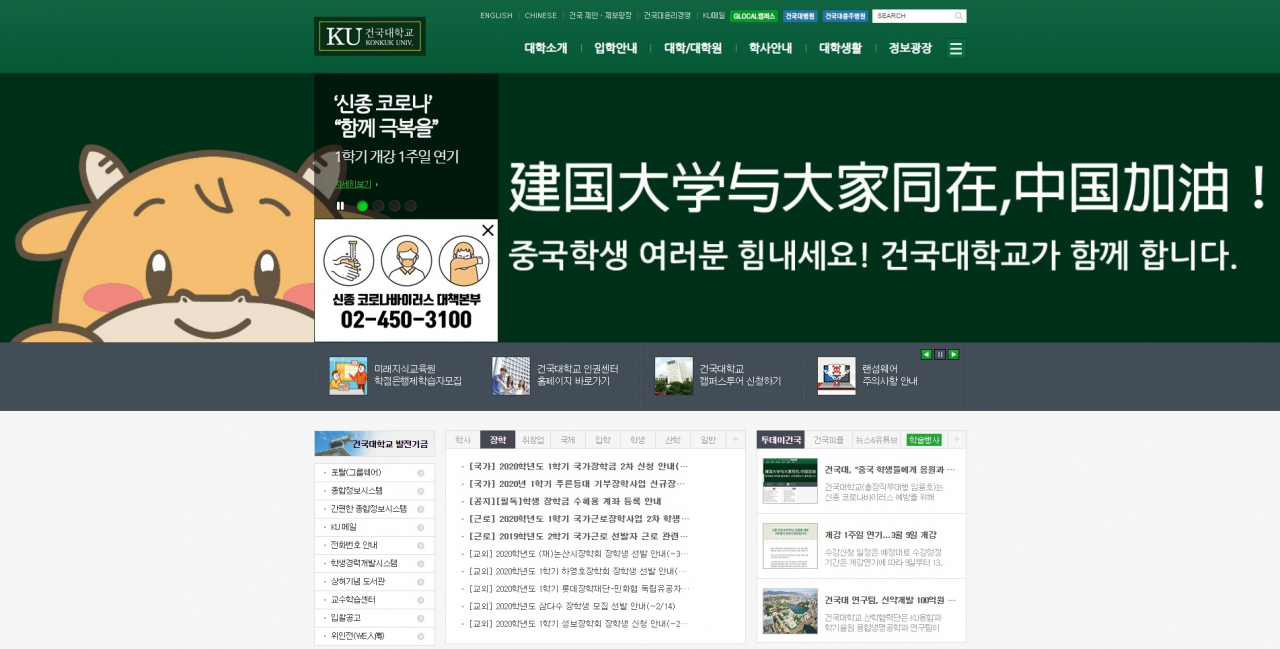Screen dimensions: 1280x649
Task: Click arrow icon beside 간편한 종합정보시스템
Action: (421, 509)
